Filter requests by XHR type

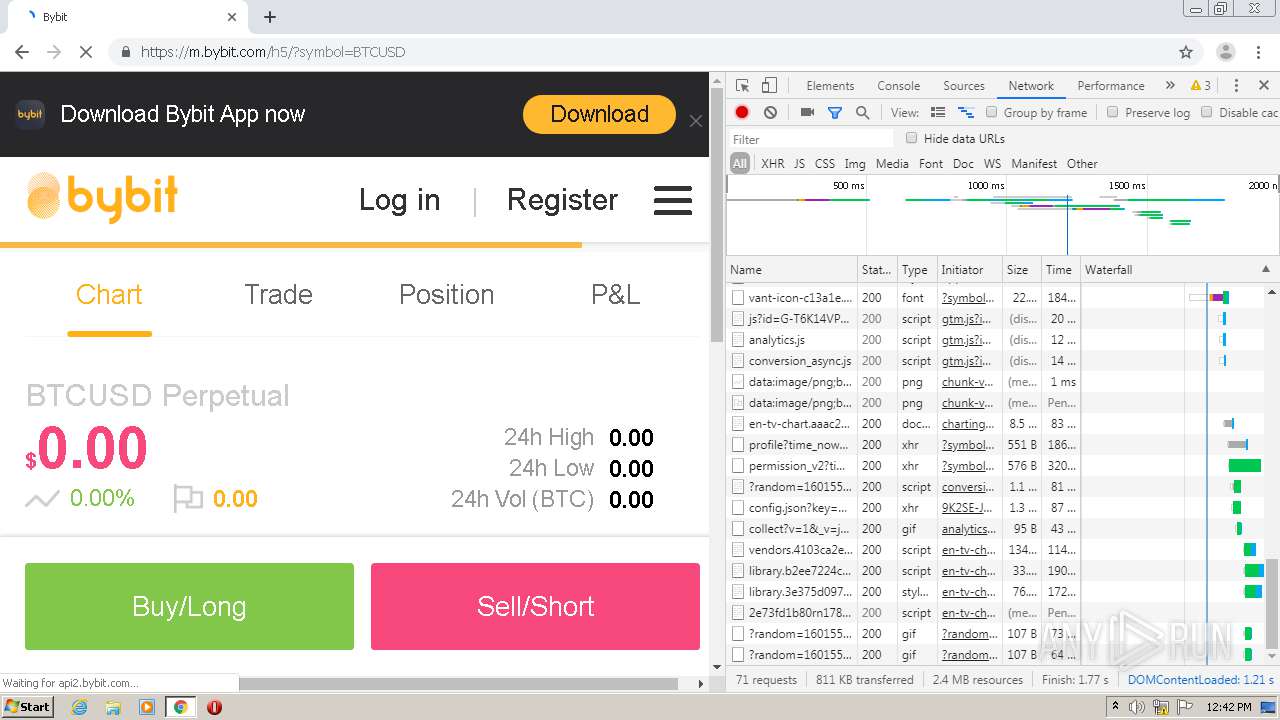coord(772,164)
